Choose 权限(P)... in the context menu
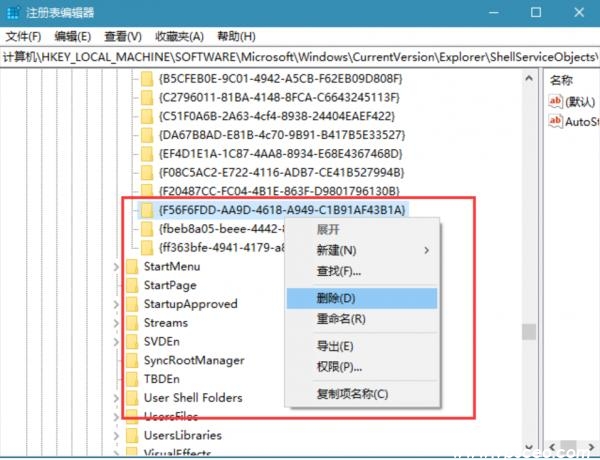 pos(362,367)
